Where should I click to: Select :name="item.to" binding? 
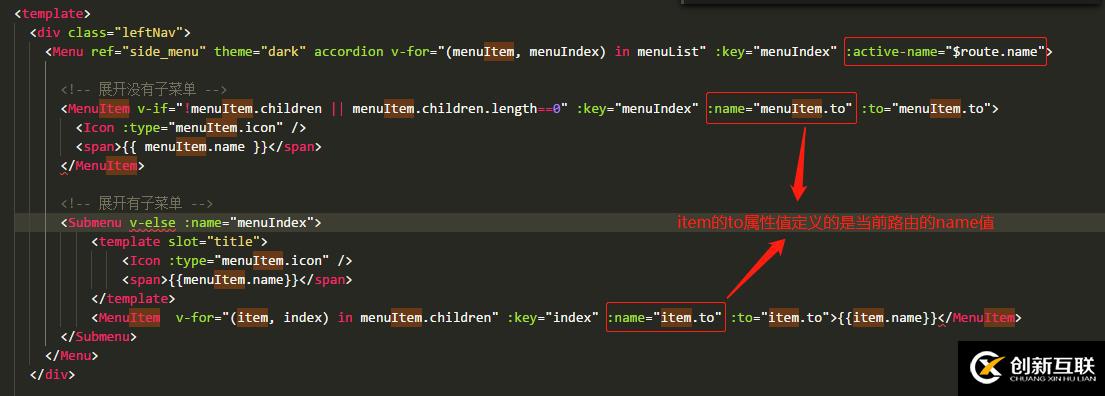coord(666,318)
